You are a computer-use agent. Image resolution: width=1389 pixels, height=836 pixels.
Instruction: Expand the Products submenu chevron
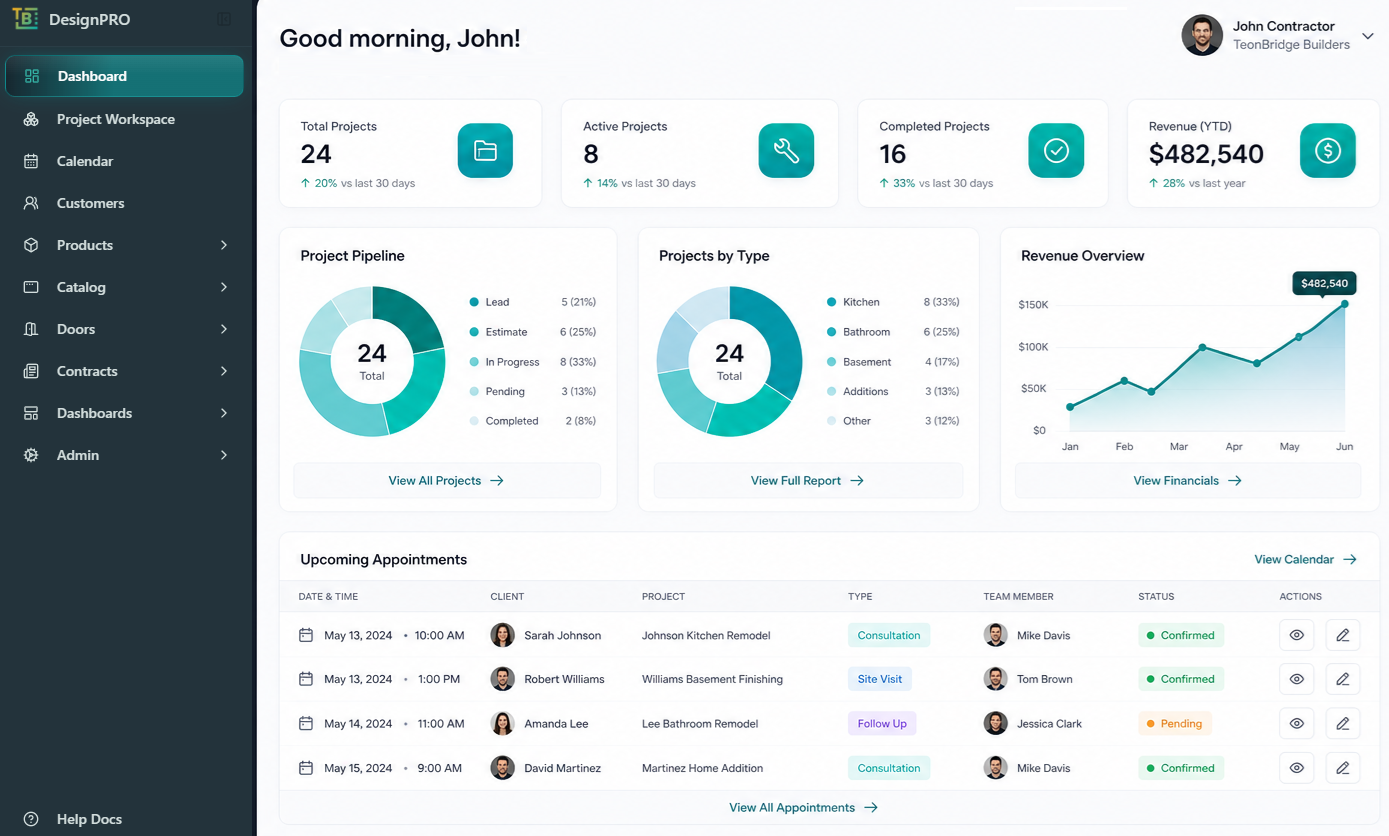pos(224,245)
